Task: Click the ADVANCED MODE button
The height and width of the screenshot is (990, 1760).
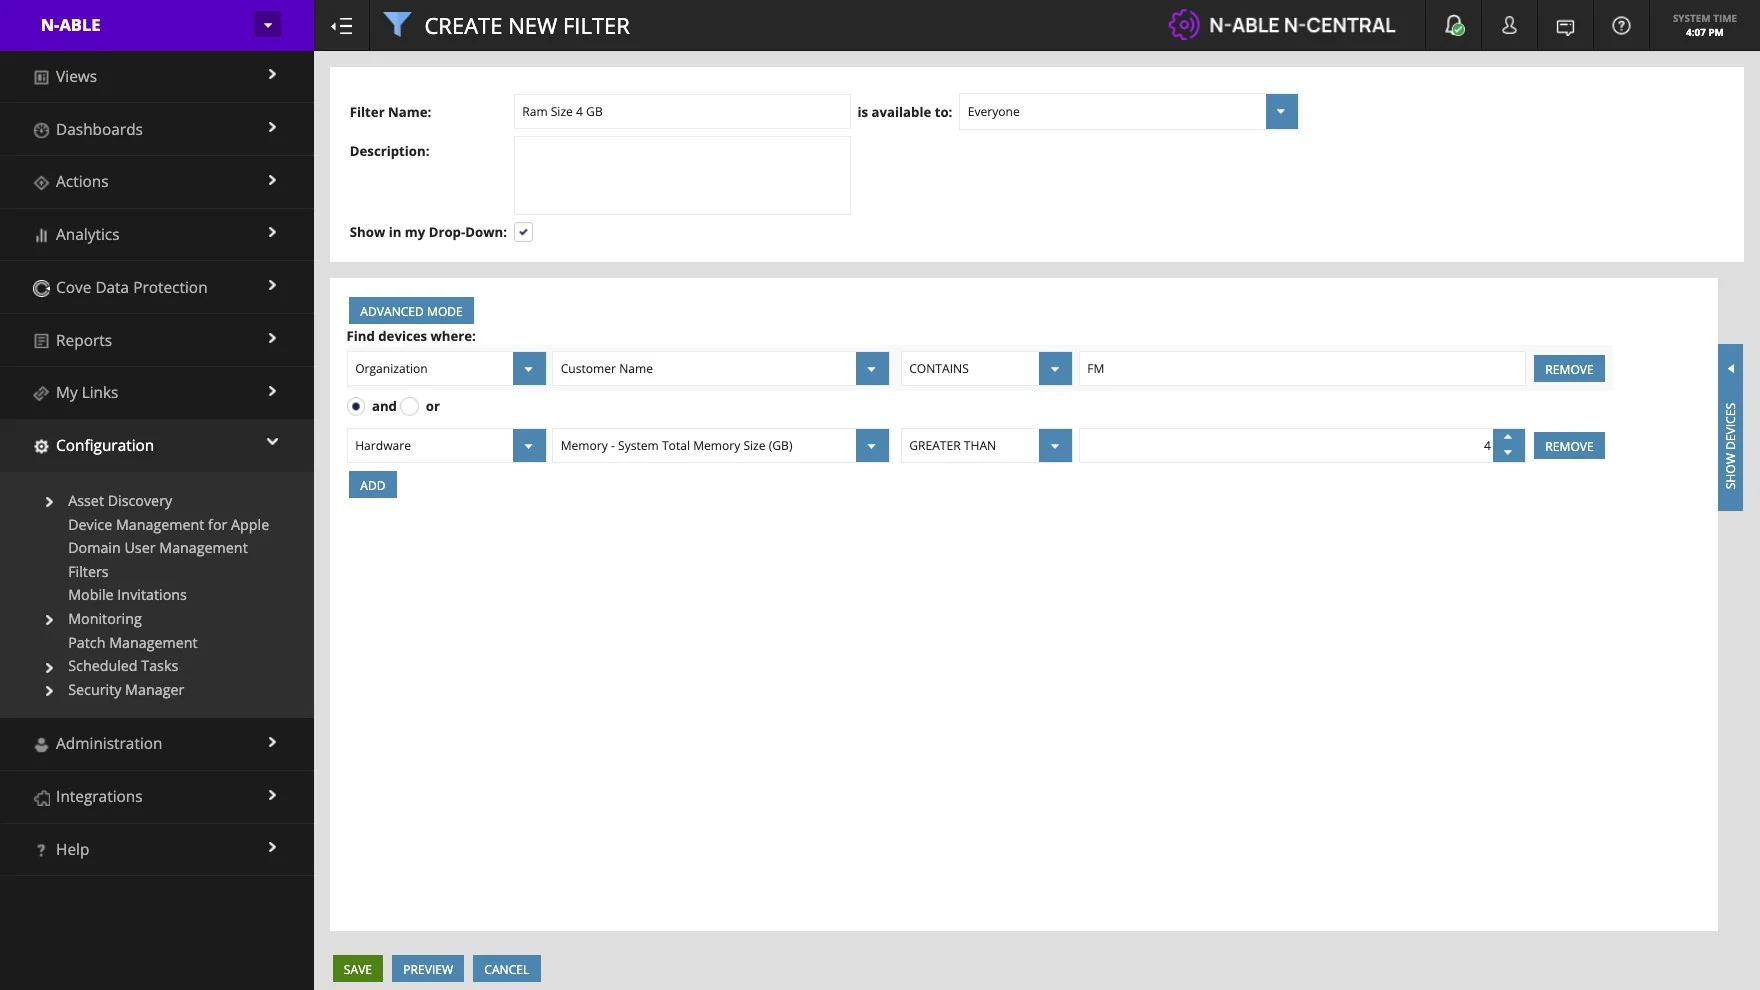Action: click(411, 311)
